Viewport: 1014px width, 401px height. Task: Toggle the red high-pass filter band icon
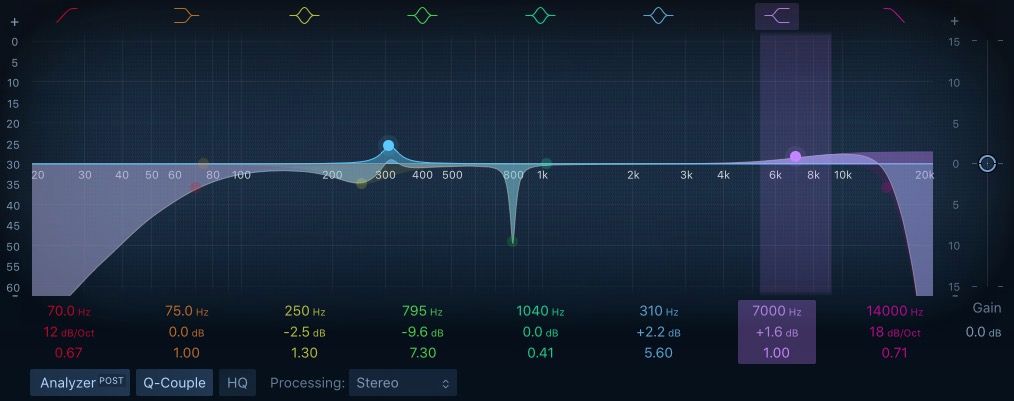coord(67,15)
